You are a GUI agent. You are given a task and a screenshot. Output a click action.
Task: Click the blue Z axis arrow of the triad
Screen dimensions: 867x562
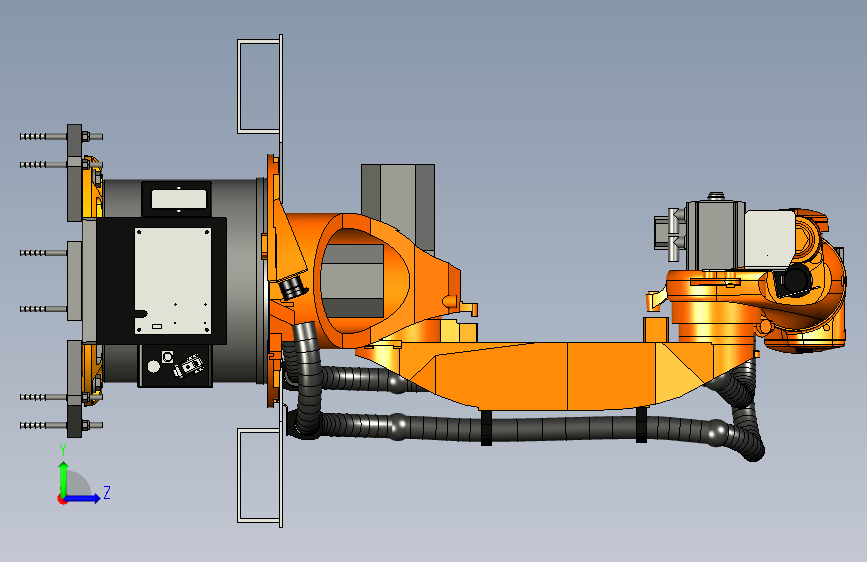[83, 498]
